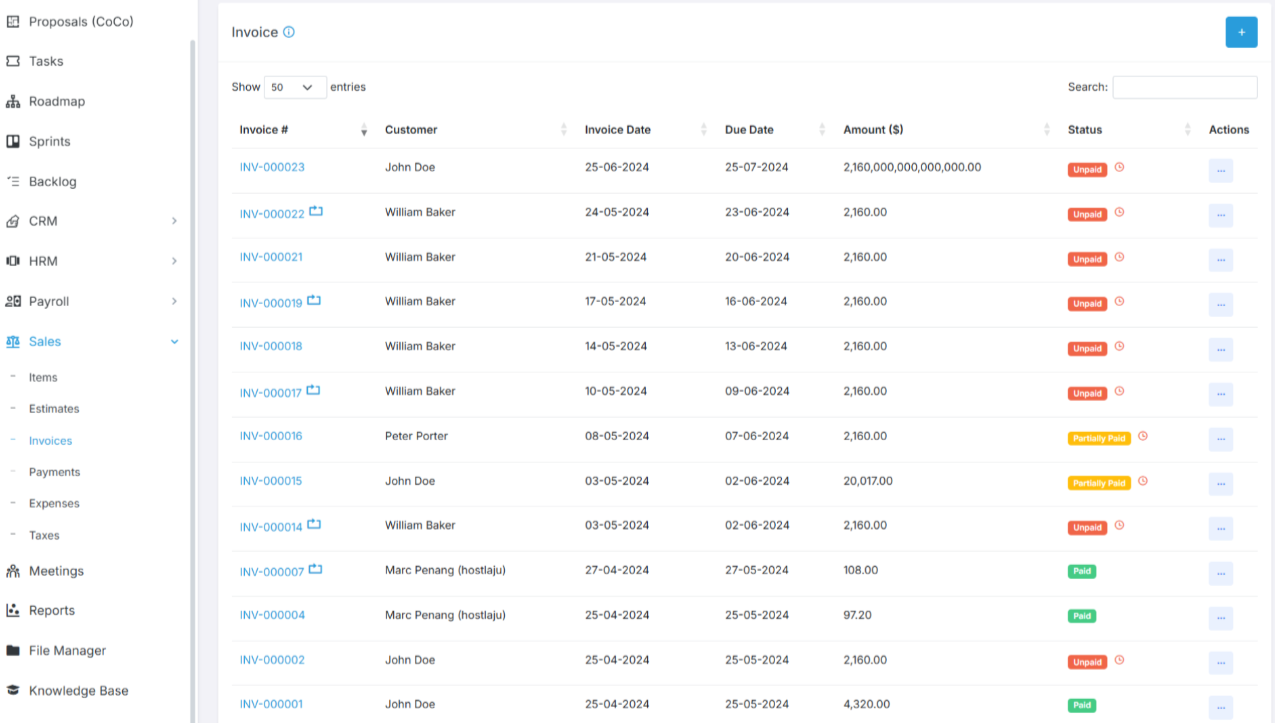
Task: Click the recurring icon next to INV-000022
Action: 316,211
